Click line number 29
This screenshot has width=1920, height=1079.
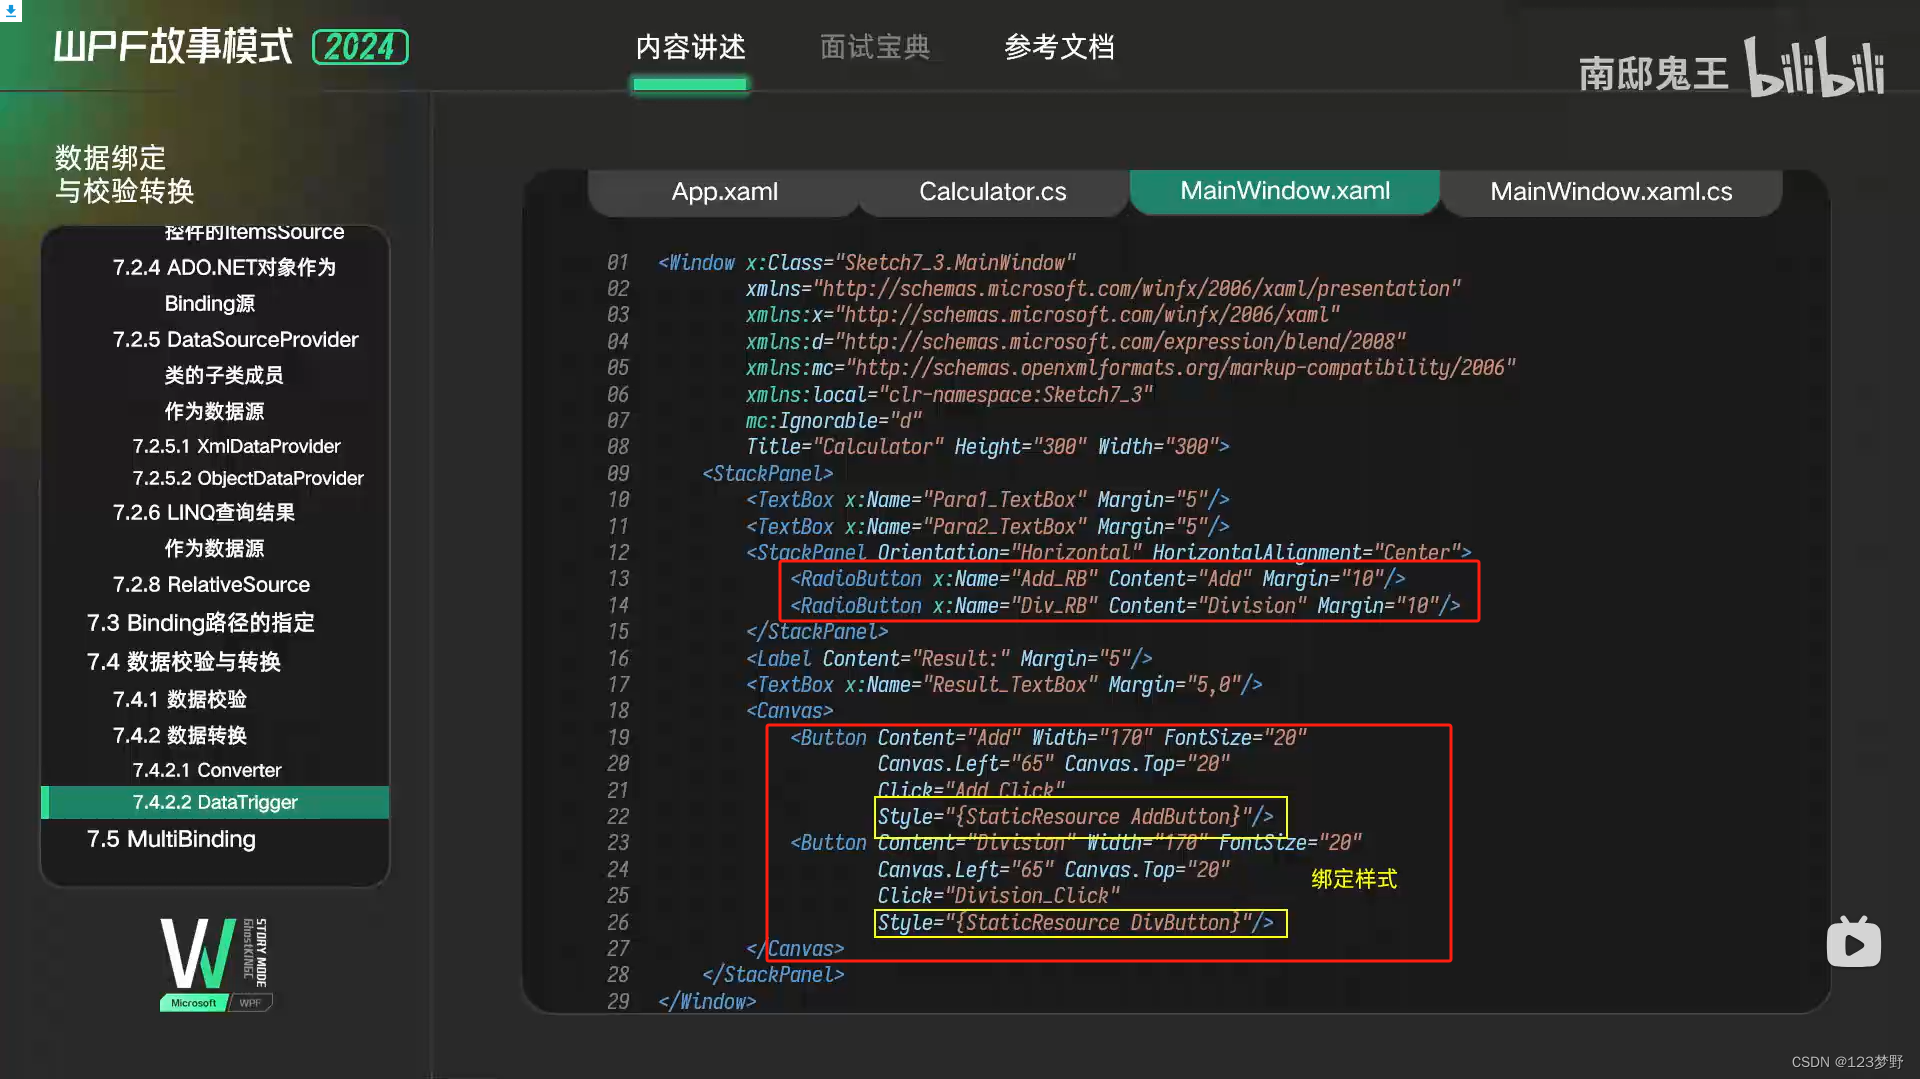pyautogui.click(x=618, y=1002)
